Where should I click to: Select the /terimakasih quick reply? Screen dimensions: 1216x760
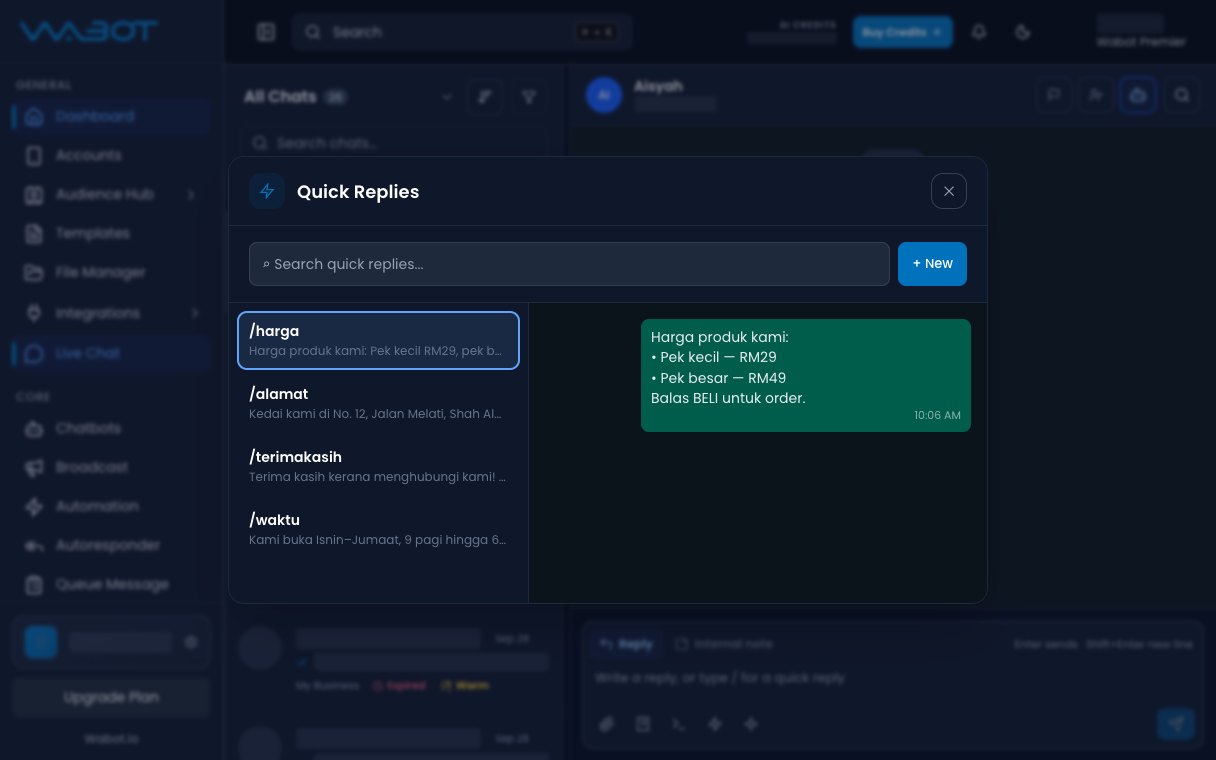(x=378, y=466)
